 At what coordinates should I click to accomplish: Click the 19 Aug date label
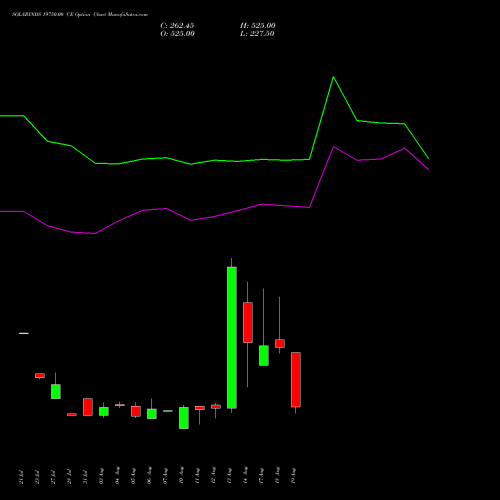[x=293, y=476]
